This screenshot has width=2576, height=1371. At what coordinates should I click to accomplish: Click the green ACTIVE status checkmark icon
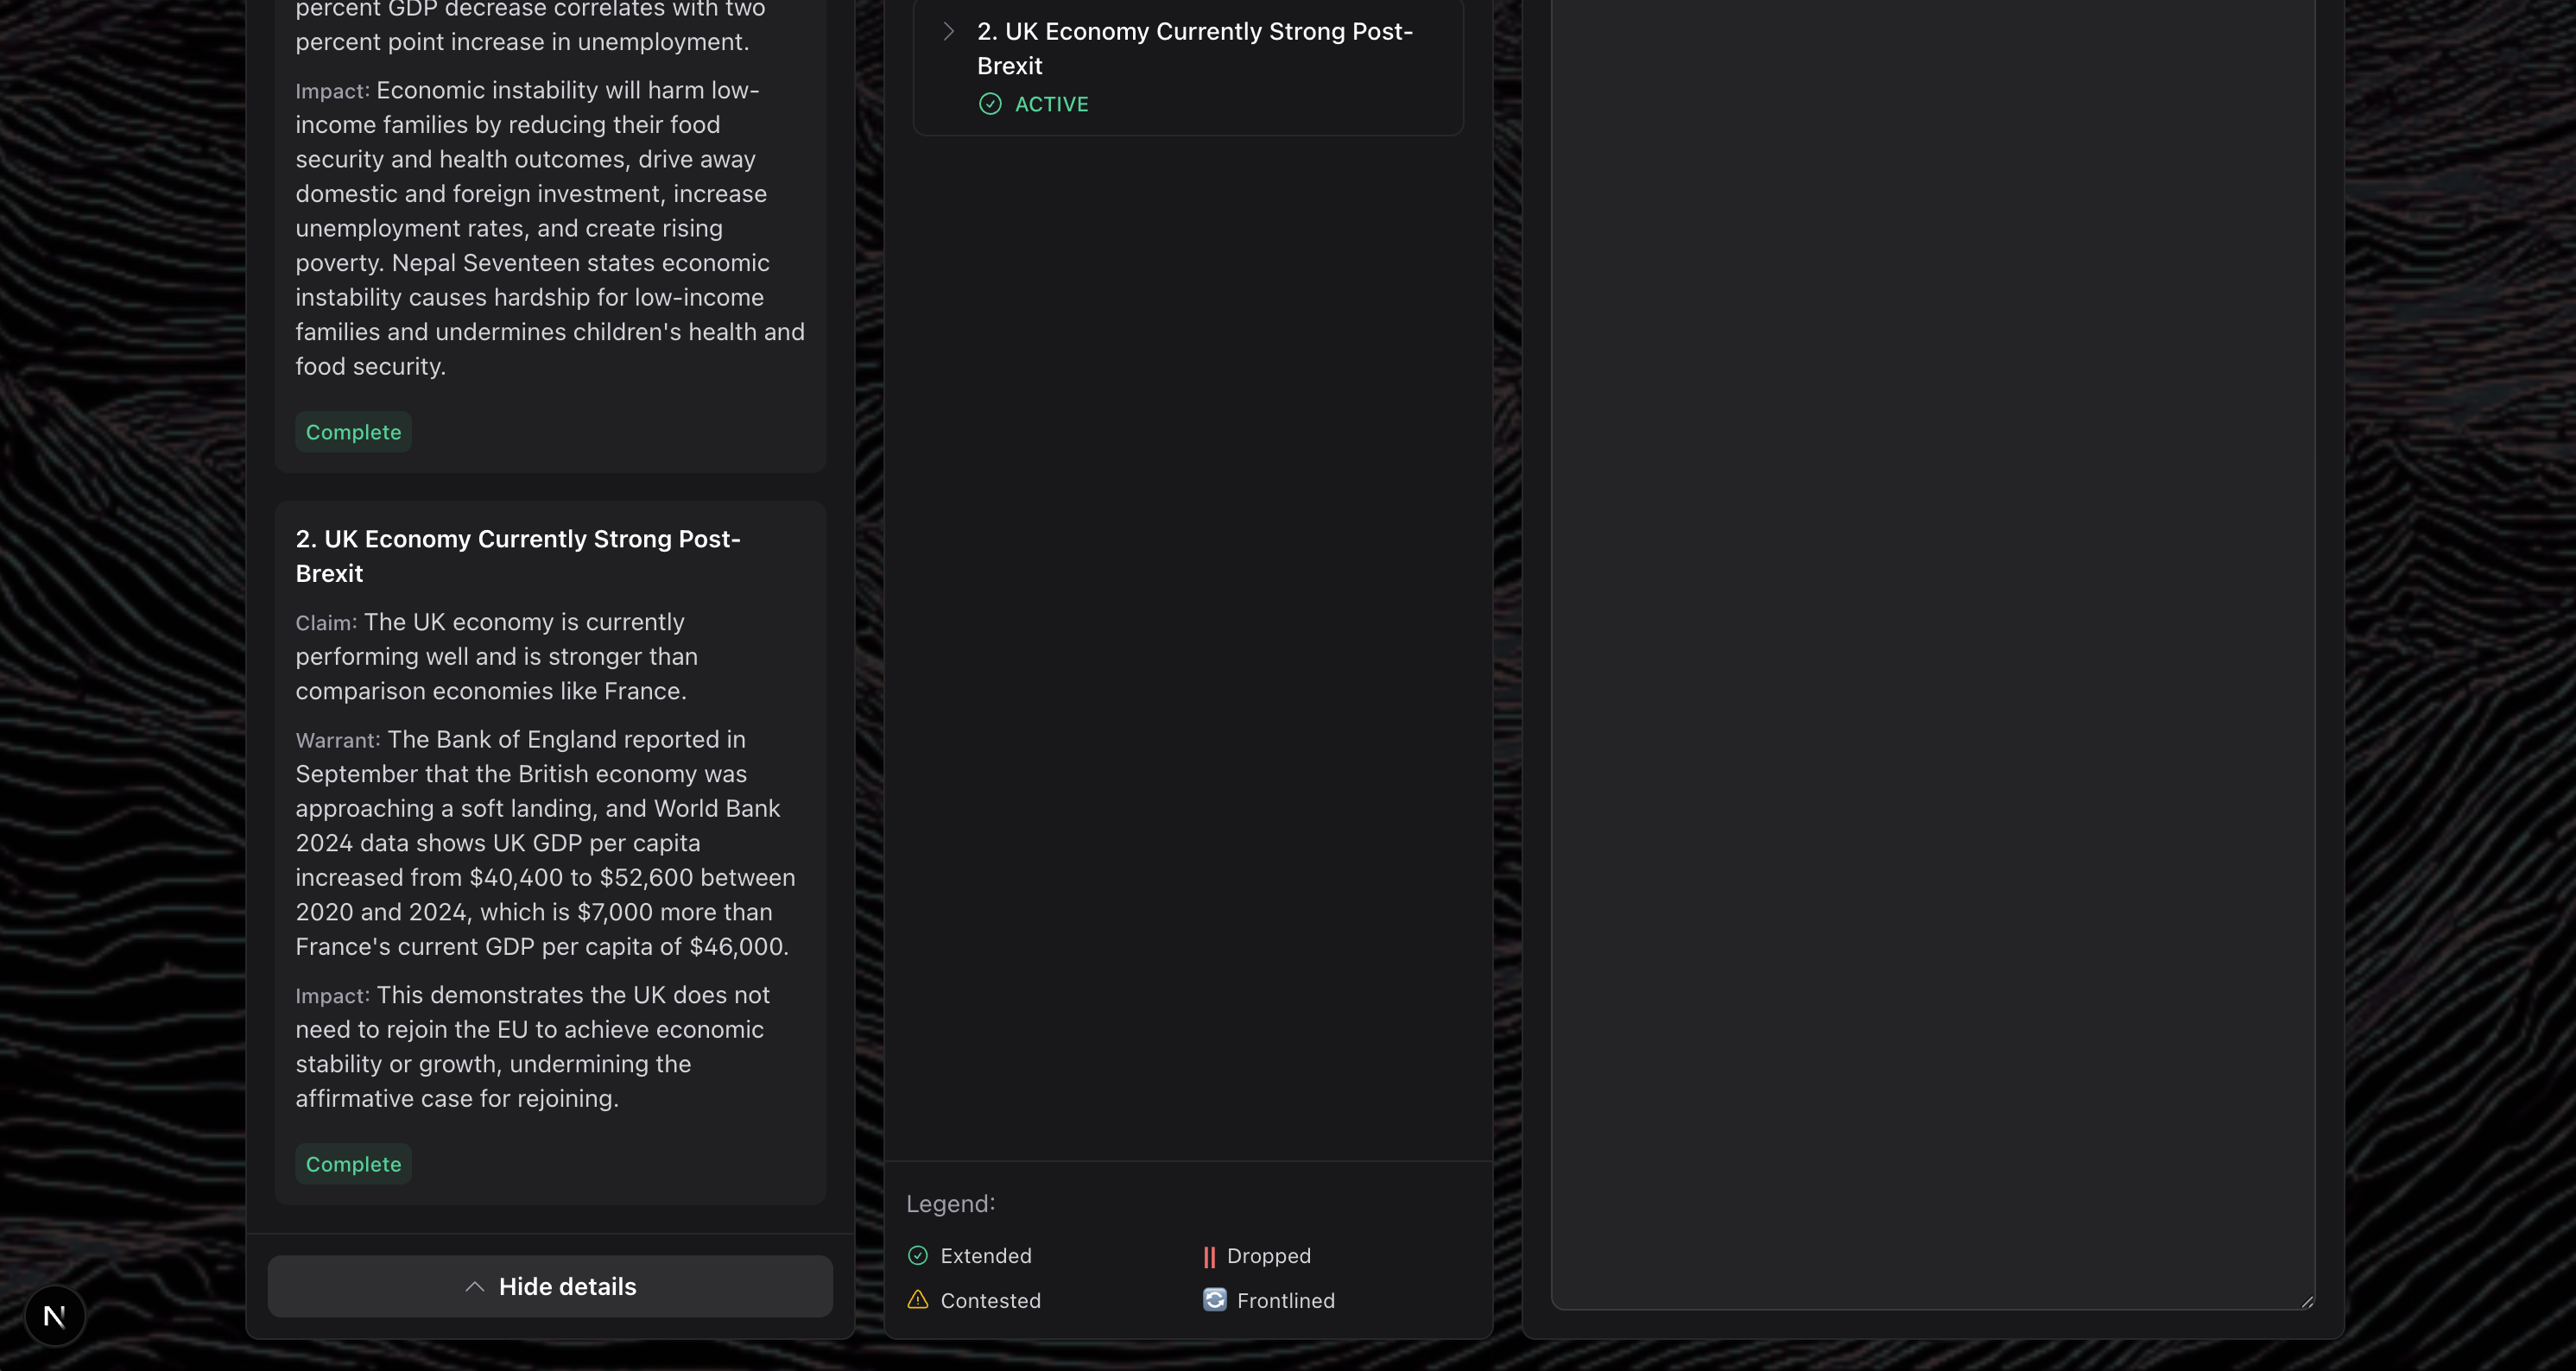(989, 104)
